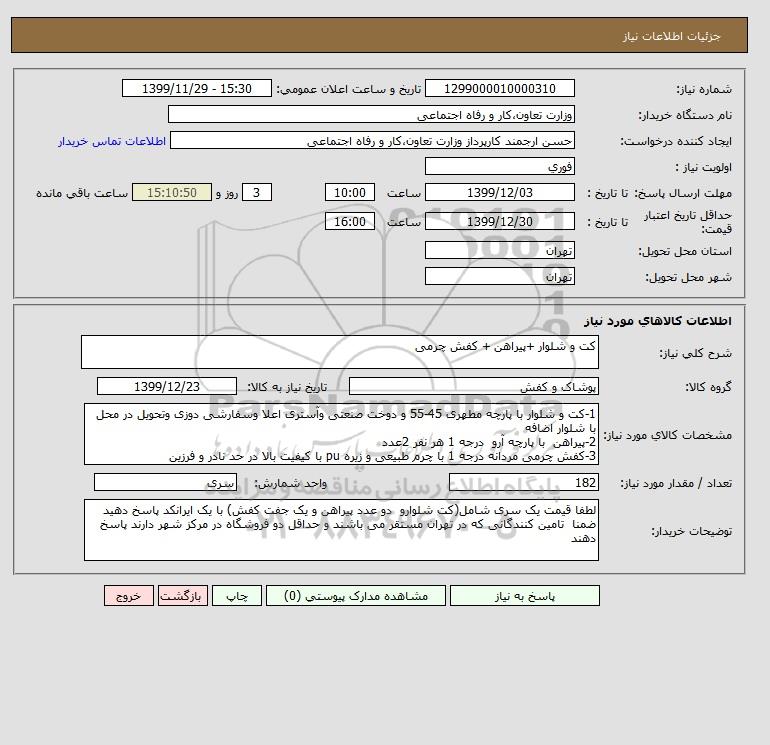Open مشاهده مدارک پیوستی (0) button
Image resolution: width=770 pixels, height=745 pixels.
[x=356, y=596]
